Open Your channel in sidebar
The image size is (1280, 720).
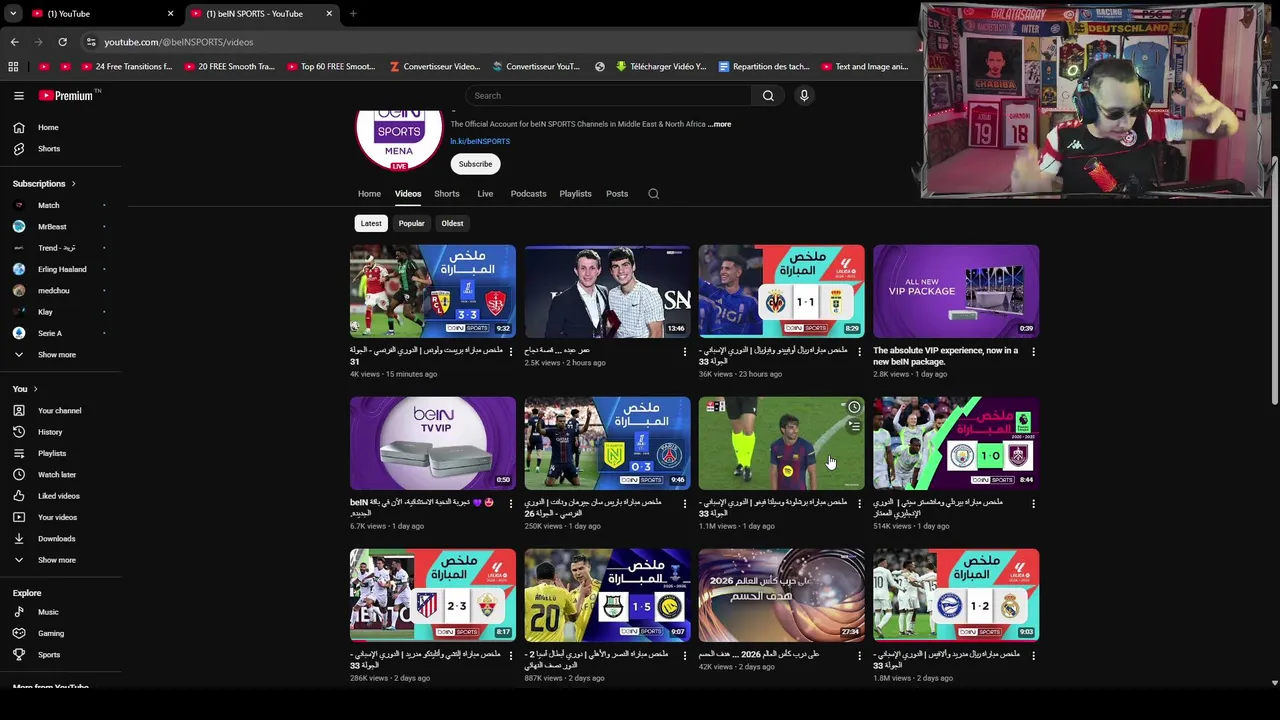[59, 410]
